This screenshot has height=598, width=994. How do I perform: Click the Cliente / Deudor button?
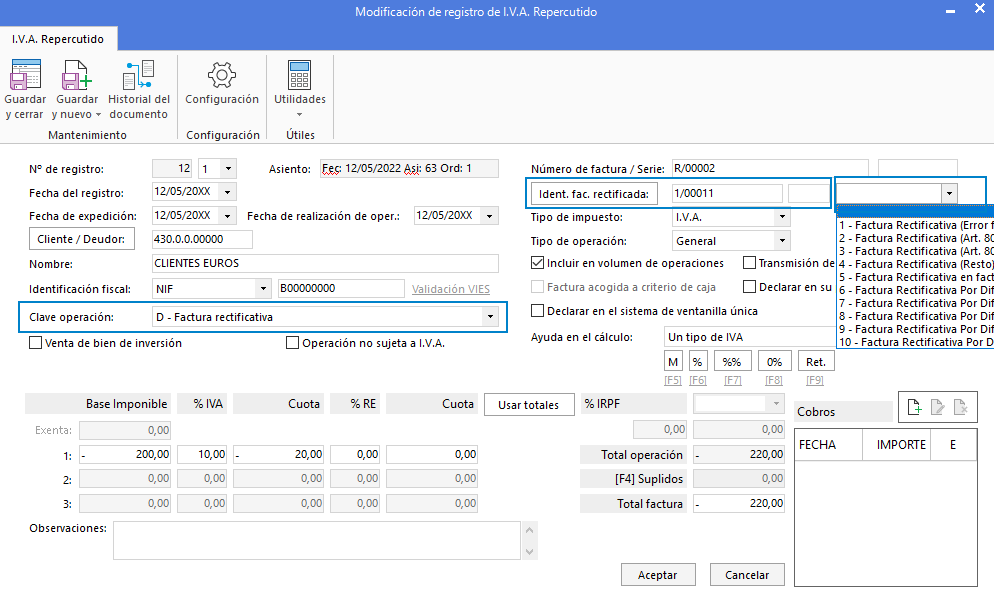pyautogui.click(x=82, y=239)
